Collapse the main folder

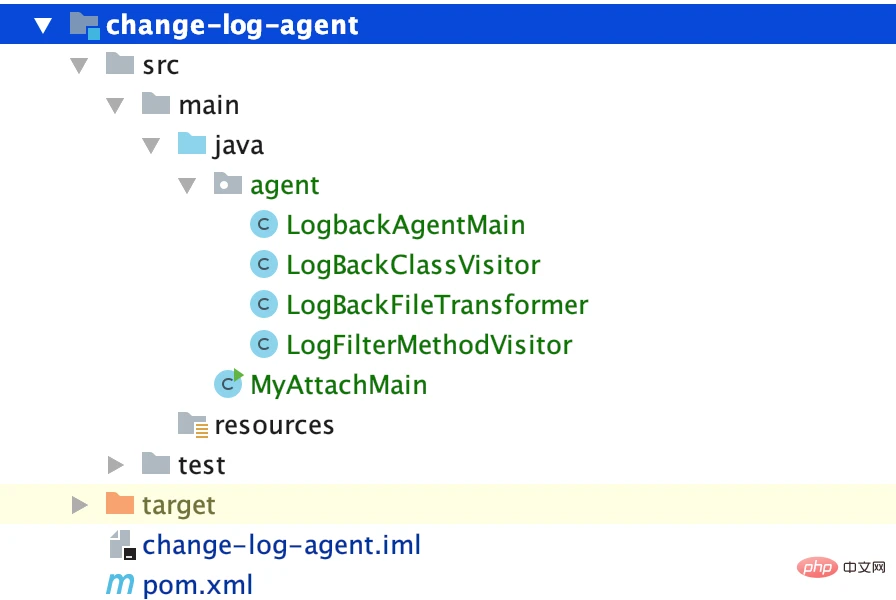pos(114,104)
